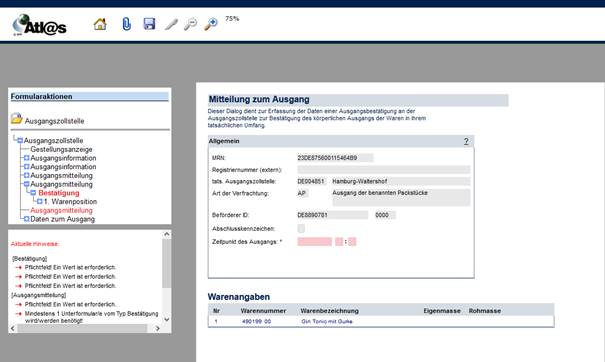Click the Warennummer column header
This screenshot has height=362, width=605.
point(263,311)
